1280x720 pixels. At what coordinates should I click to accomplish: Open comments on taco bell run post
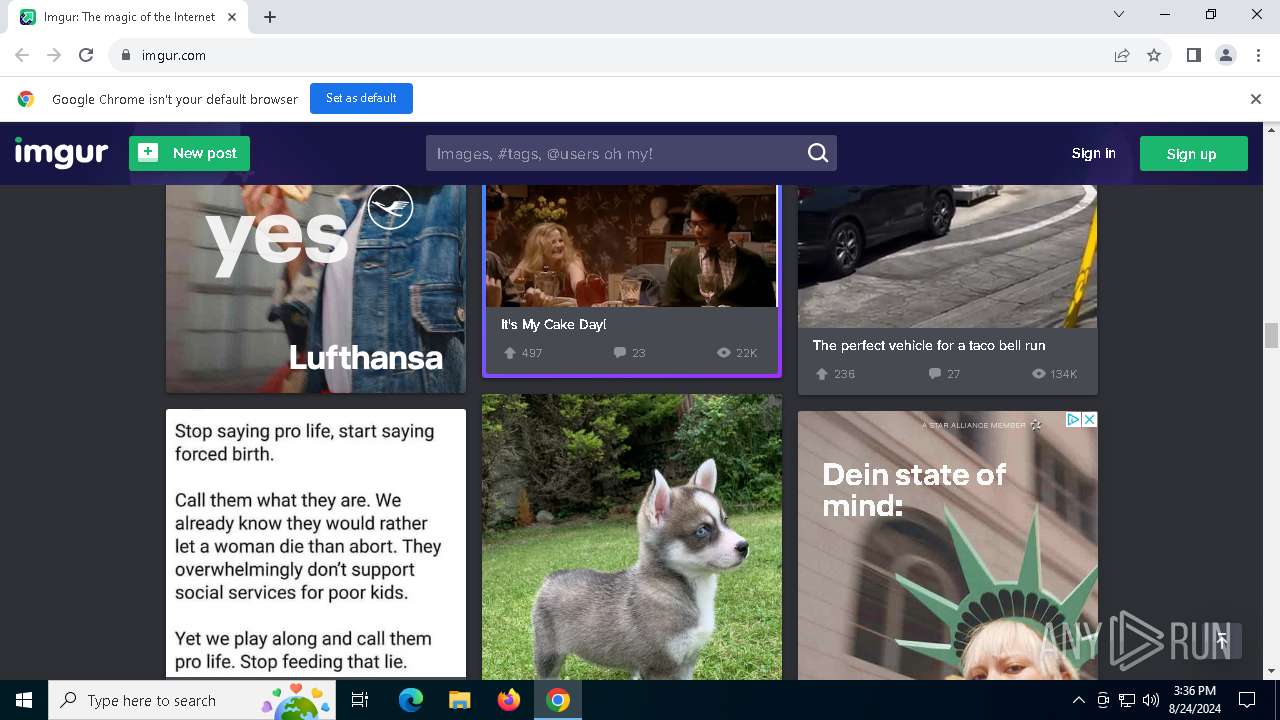tap(935, 374)
